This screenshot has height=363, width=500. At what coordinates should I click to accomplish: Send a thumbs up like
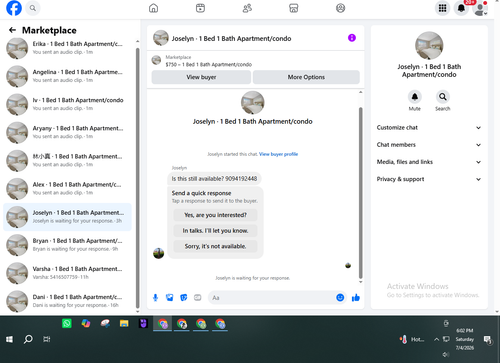(x=356, y=298)
